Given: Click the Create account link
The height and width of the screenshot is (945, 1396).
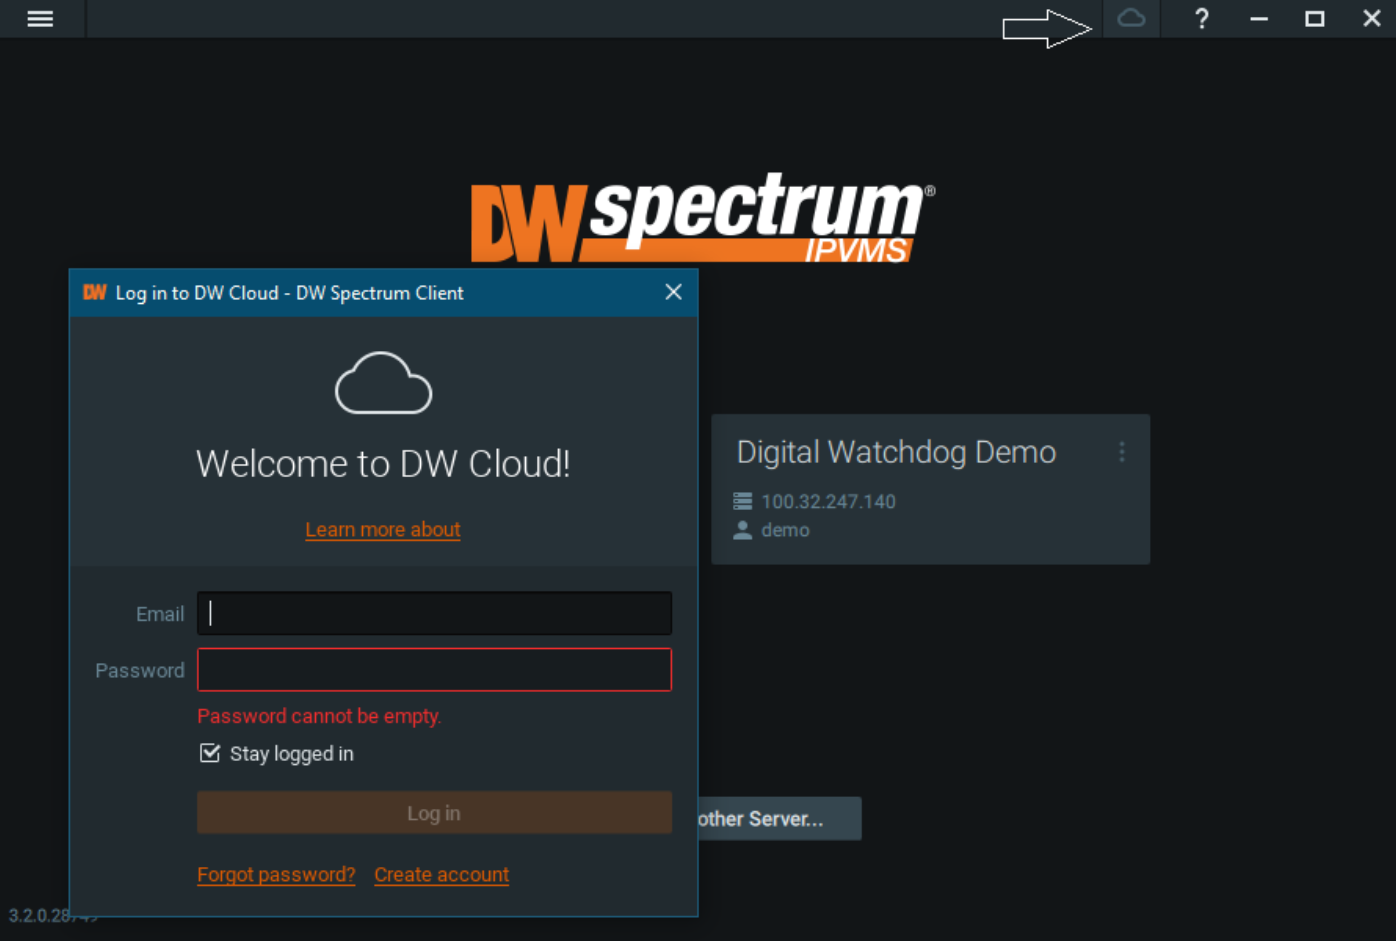Looking at the screenshot, I should tap(441, 875).
